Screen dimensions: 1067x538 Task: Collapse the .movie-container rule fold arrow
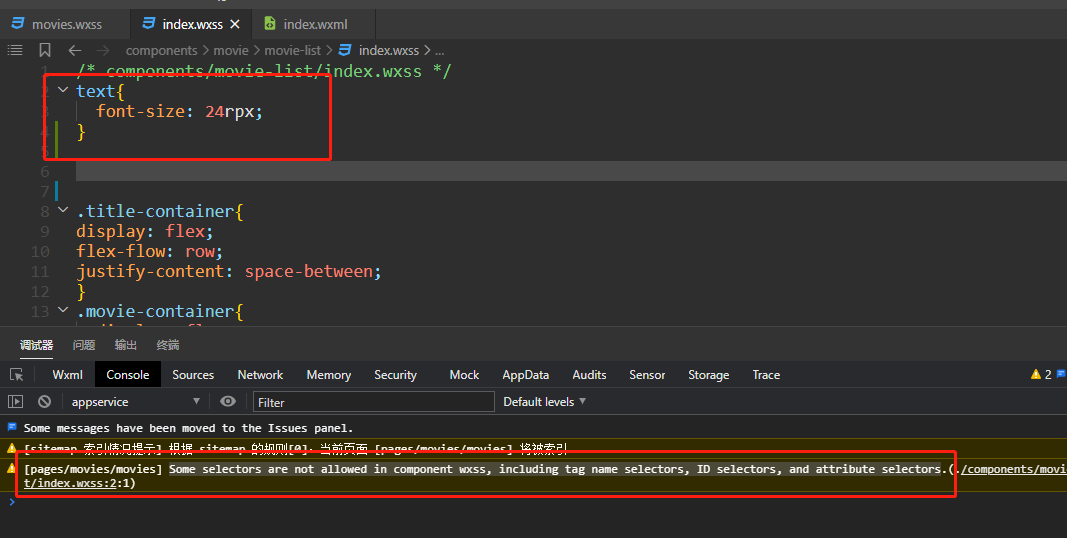63,310
